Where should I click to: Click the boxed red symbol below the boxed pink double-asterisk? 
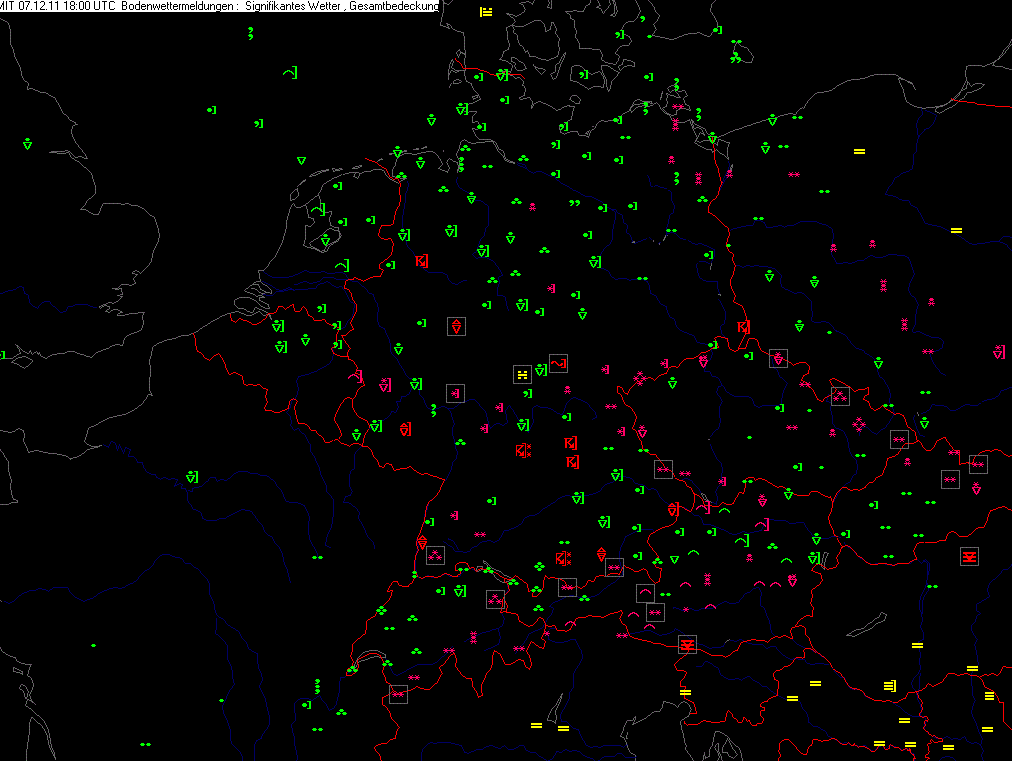pyautogui.click(x=687, y=644)
